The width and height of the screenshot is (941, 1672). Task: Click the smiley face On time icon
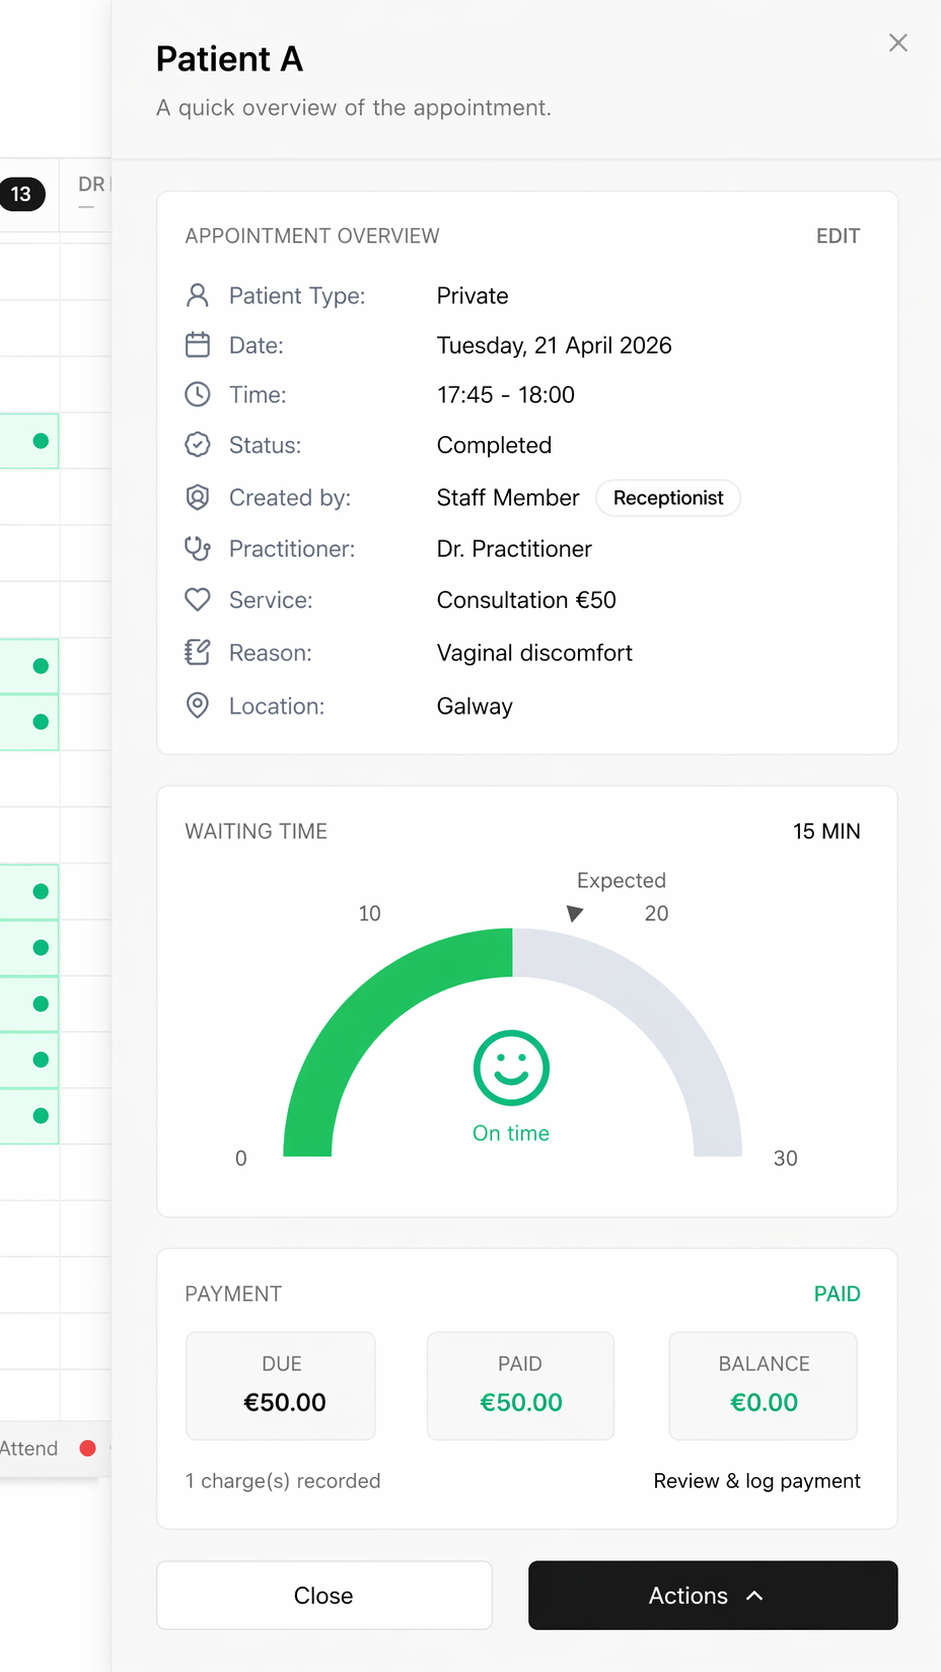[511, 1068]
